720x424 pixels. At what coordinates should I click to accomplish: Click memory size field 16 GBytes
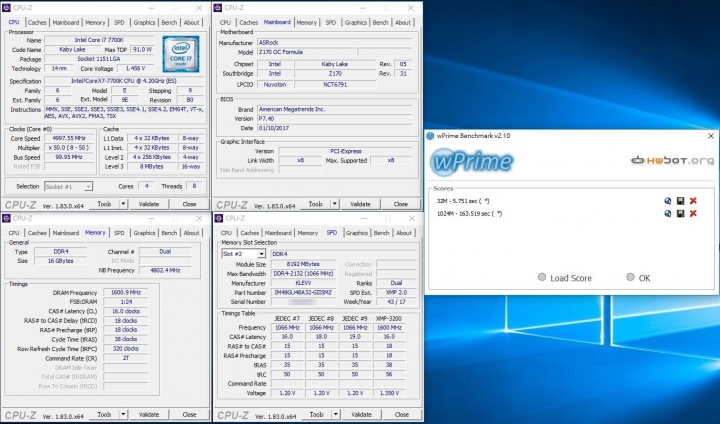tap(61, 260)
